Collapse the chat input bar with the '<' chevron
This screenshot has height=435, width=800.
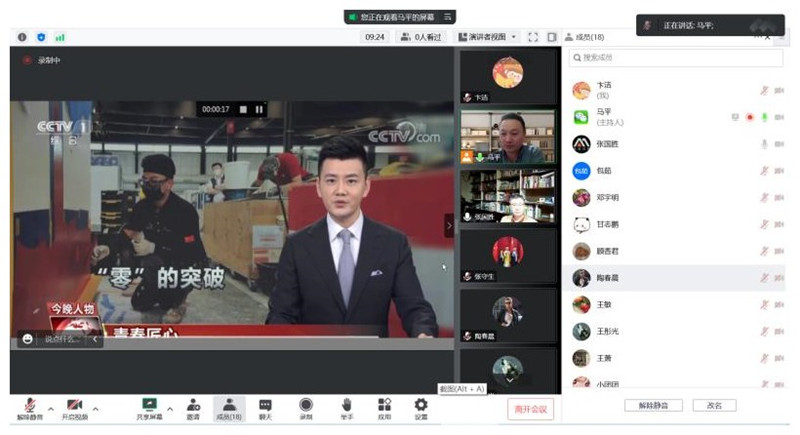tap(95, 339)
